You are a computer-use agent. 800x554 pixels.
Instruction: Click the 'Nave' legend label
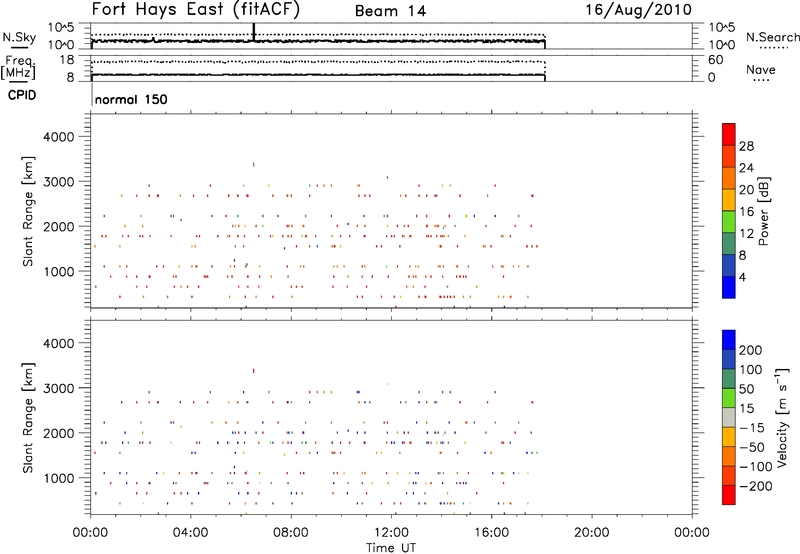(x=761, y=69)
